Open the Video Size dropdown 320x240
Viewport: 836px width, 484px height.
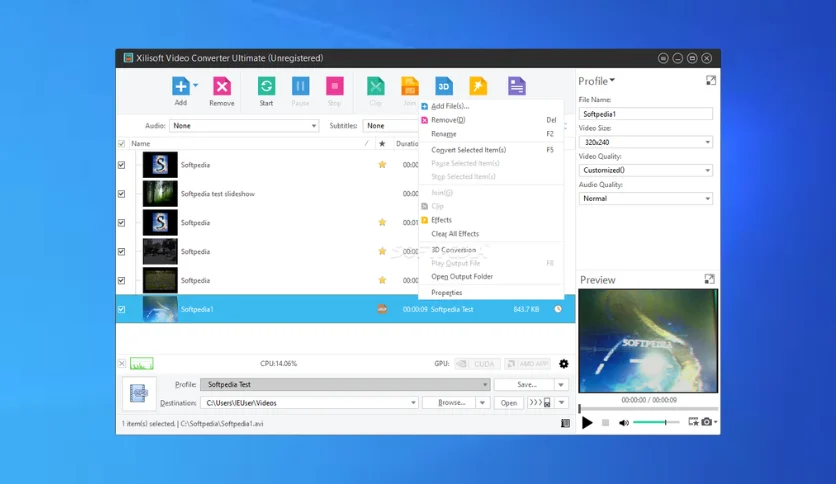pos(646,142)
